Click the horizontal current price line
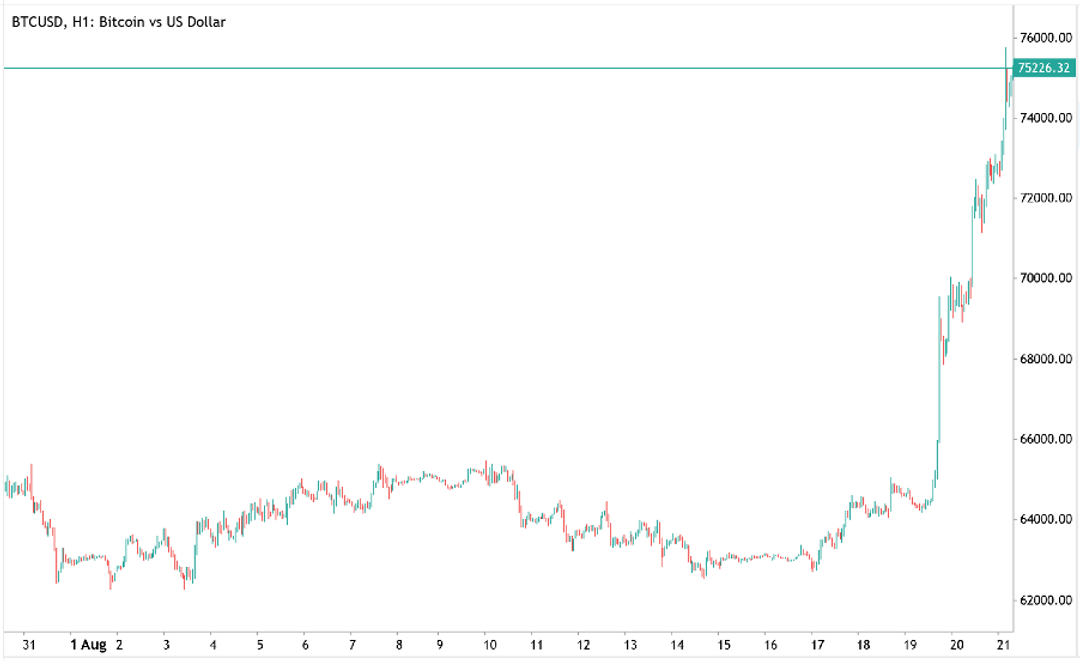Screen dimensions: 1080x661 point(508,68)
